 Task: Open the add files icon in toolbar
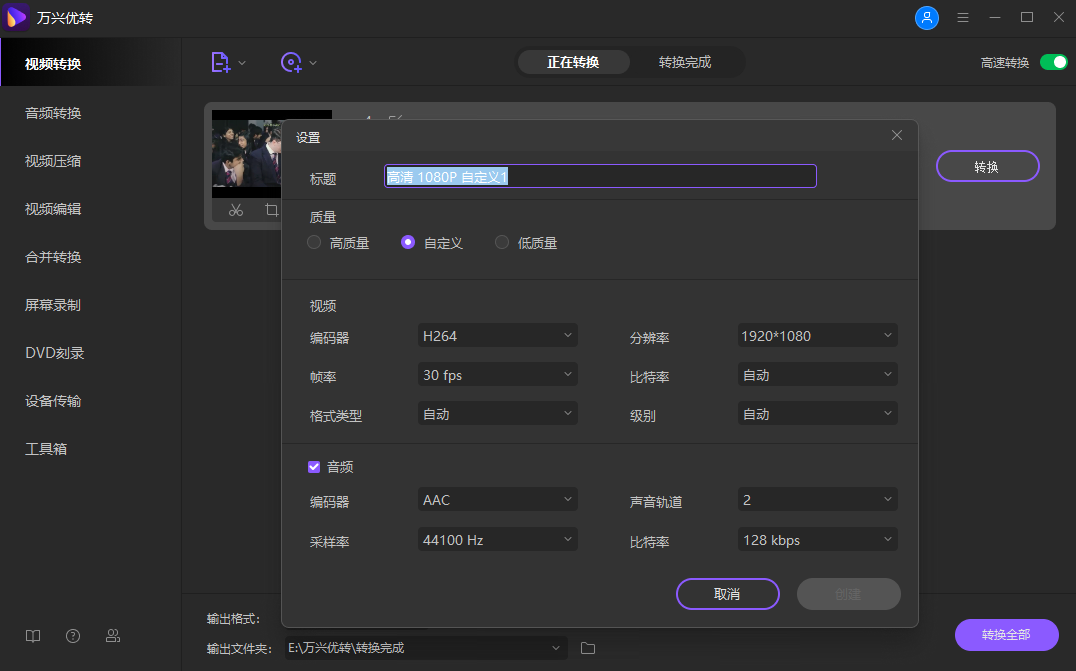click(222, 61)
